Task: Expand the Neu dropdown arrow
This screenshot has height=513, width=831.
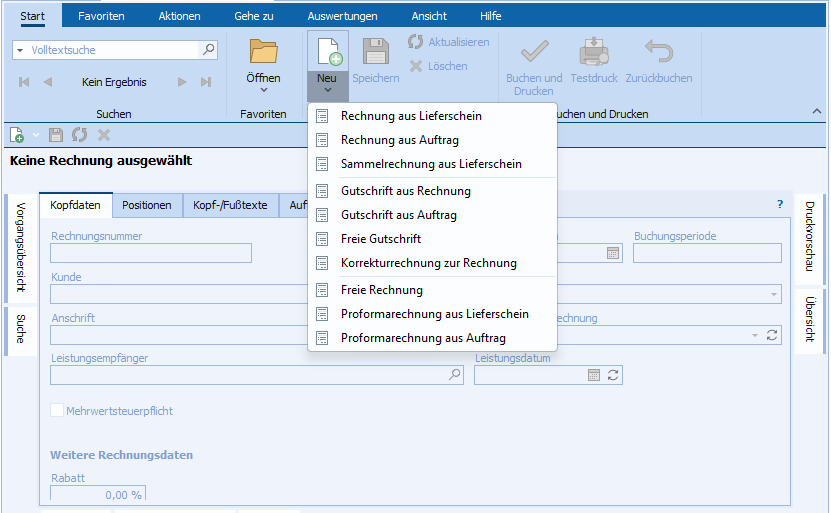Action: point(327,91)
